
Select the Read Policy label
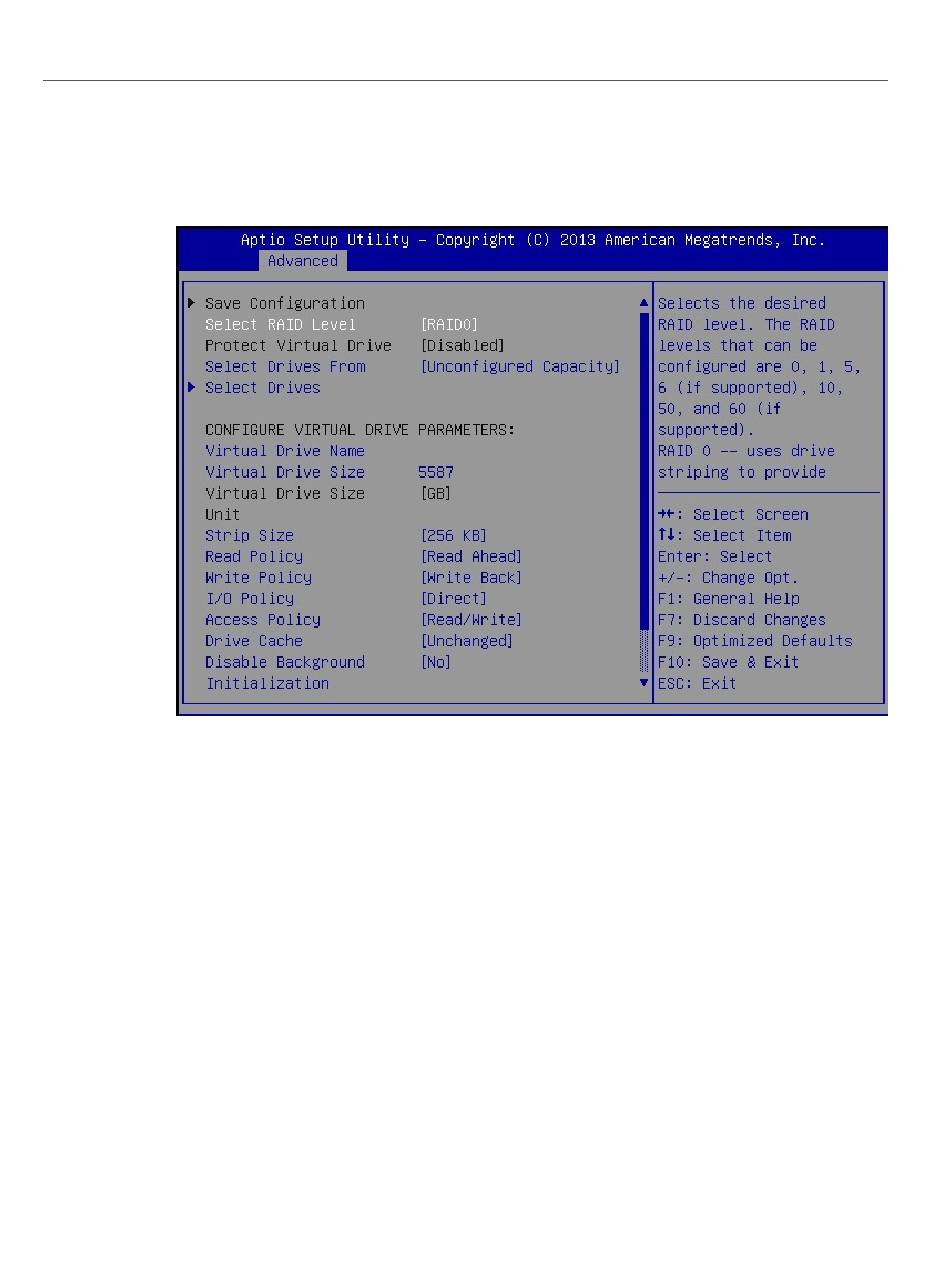coord(254,556)
